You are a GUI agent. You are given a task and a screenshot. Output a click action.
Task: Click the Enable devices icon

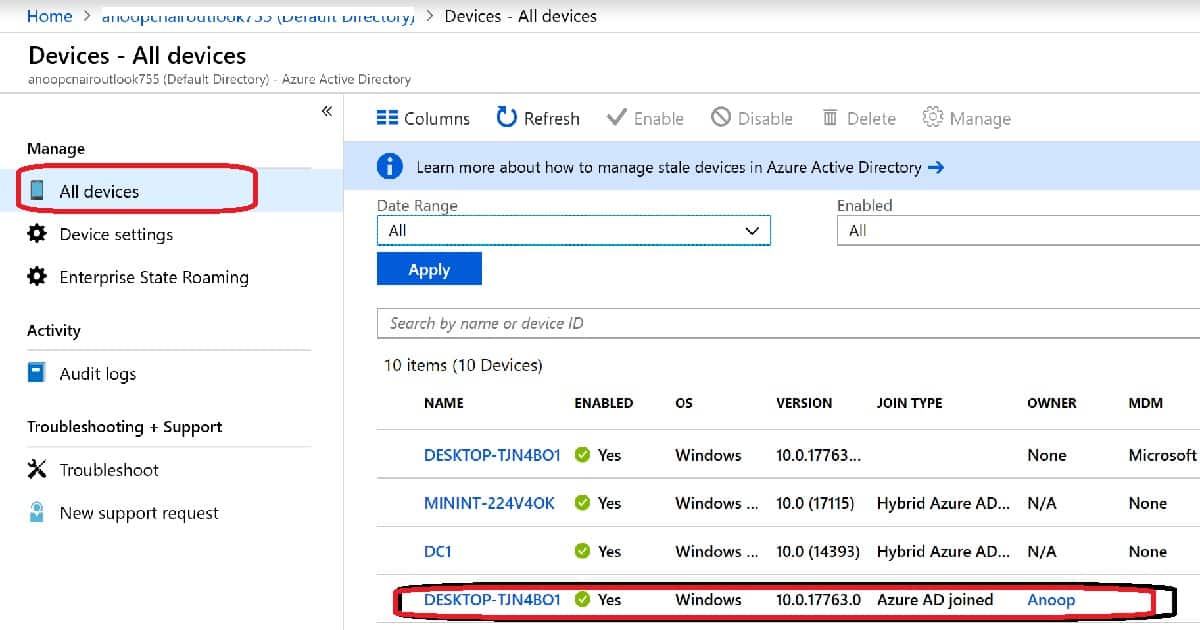645,118
